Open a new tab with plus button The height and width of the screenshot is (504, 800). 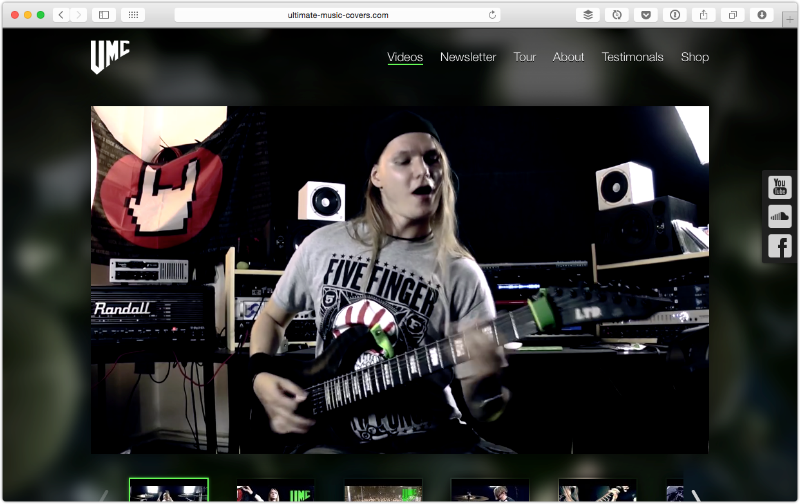click(x=790, y=19)
